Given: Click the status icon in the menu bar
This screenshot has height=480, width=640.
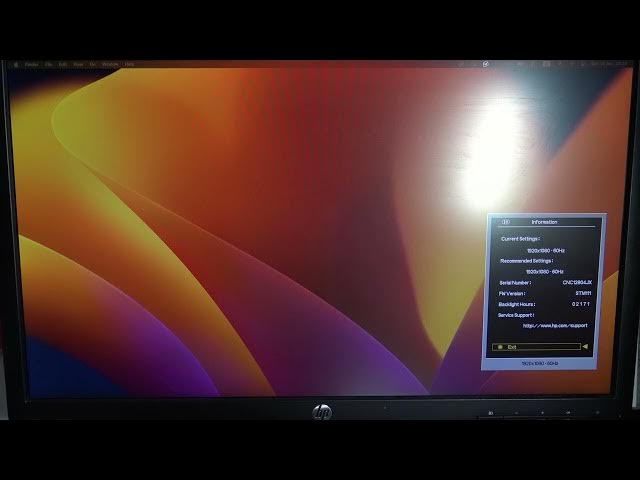Looking at the screenshot, I should point(486,64).
